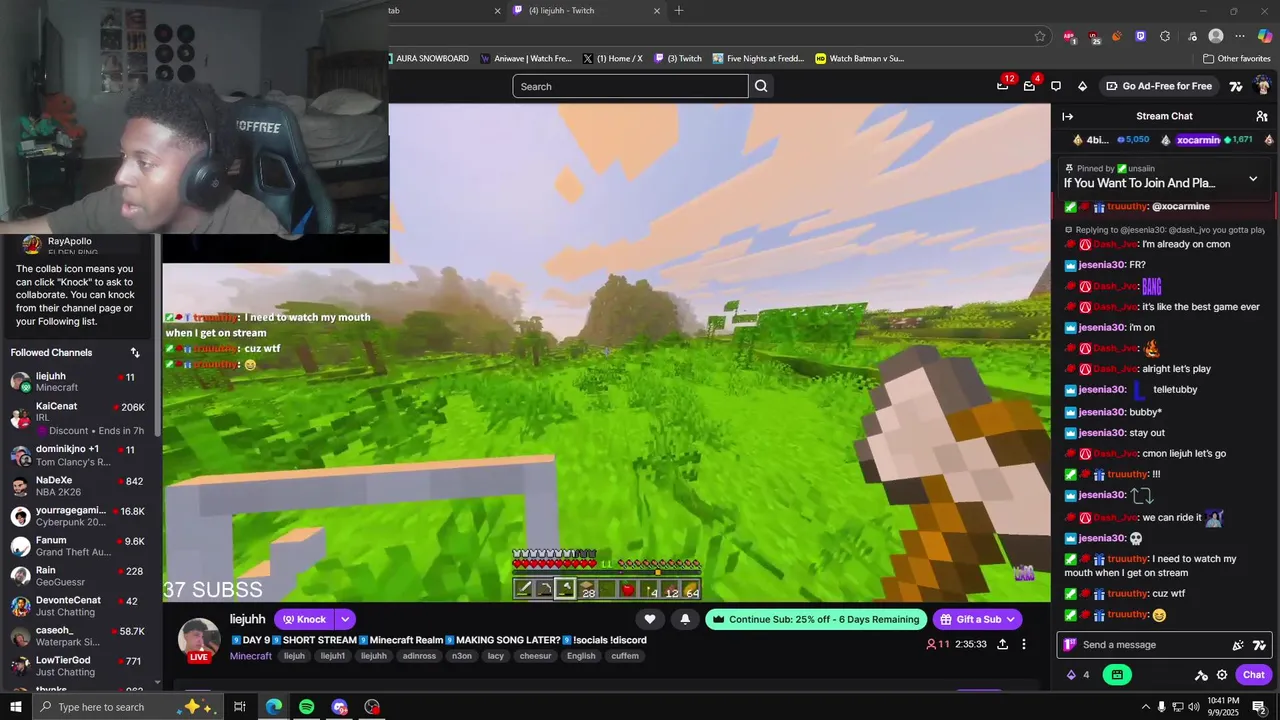Open browser Settings and more ellipsis
This screenshot has height=720, width=1280.
[1240, 36]
